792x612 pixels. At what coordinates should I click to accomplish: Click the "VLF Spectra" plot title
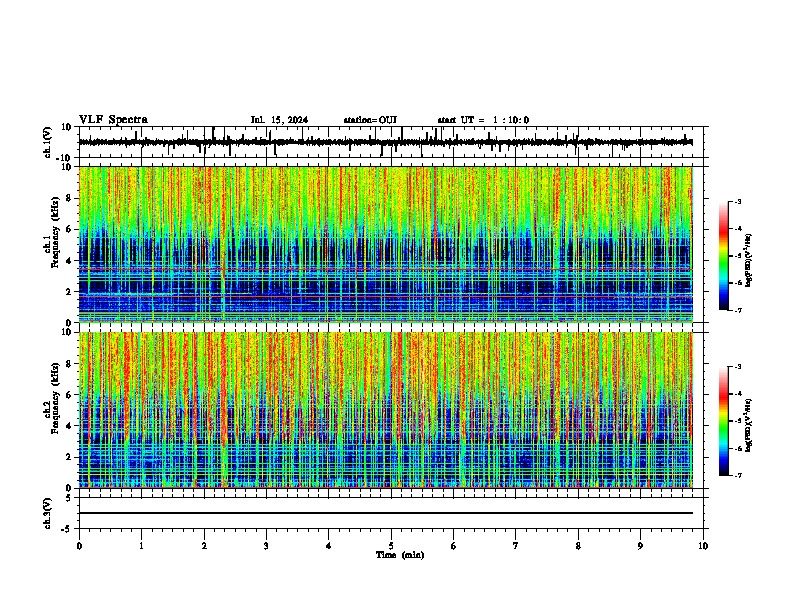113,120
